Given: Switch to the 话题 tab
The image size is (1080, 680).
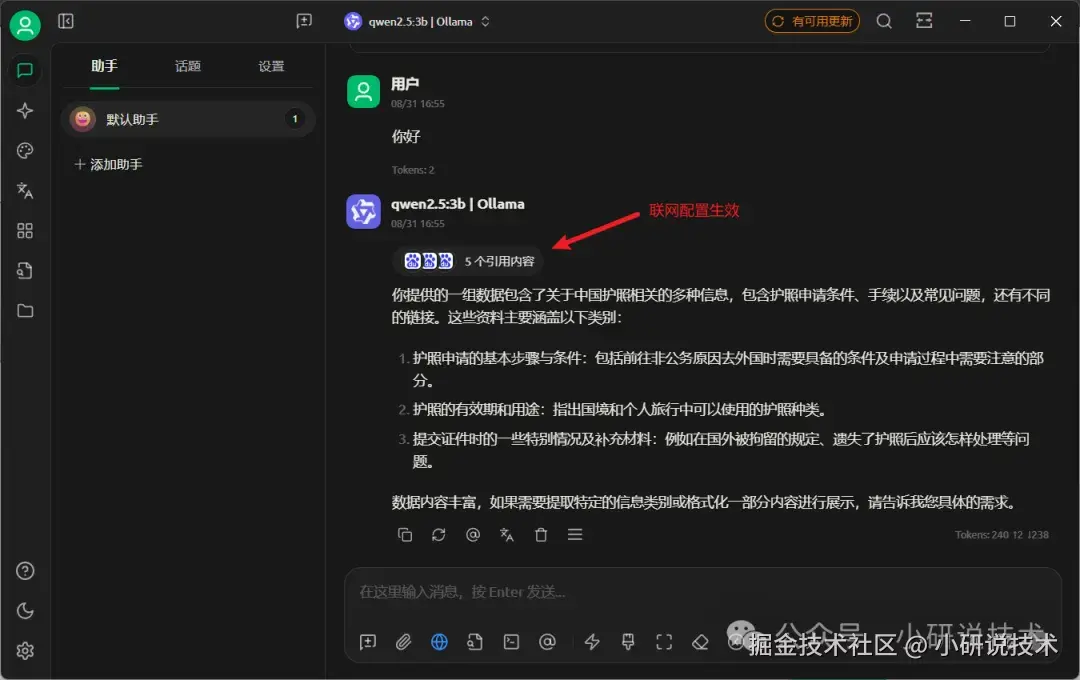Looking at the screenshot, I should click(187, 66).
